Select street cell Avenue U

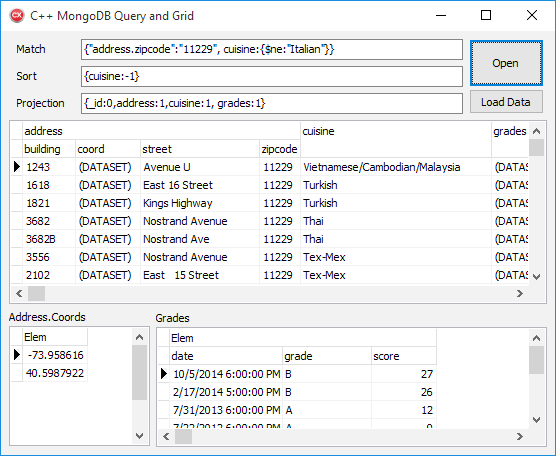pos(200,167)
